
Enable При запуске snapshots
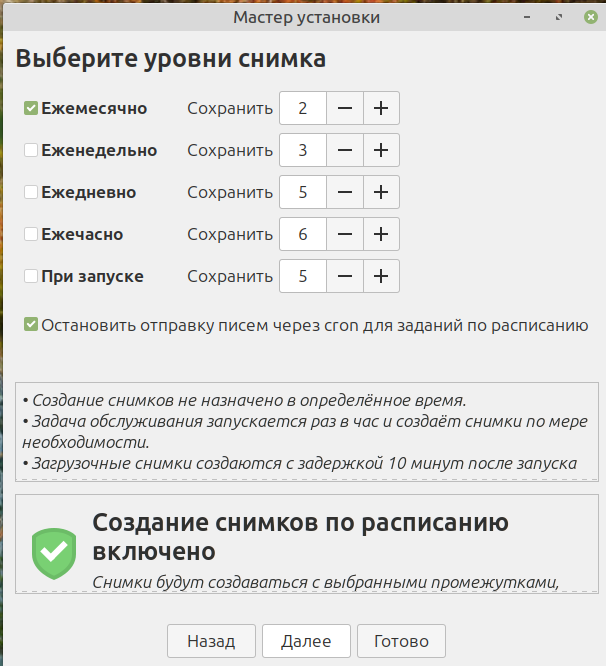click(x=31, y=277)
